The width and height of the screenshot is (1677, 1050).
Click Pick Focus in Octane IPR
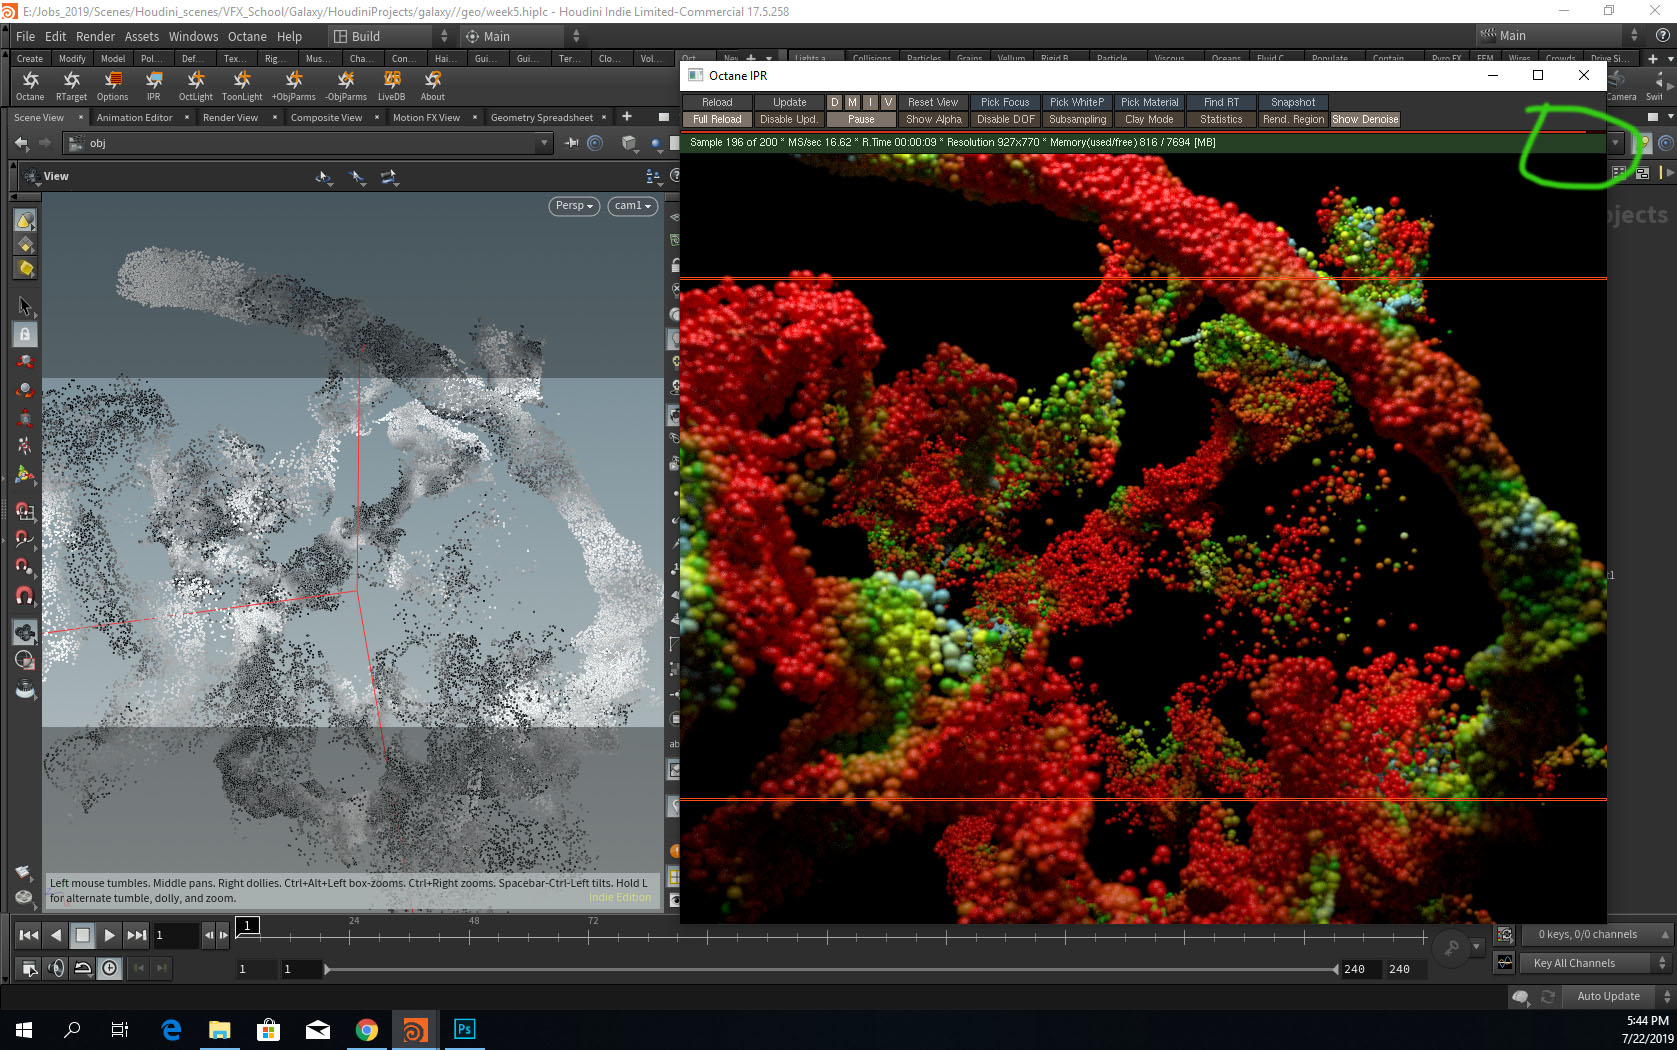(1005, 102)
